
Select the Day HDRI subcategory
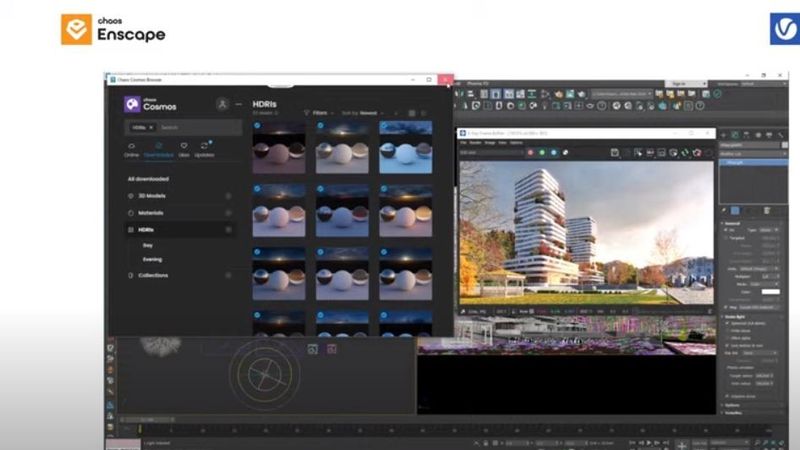coord(147,245)
